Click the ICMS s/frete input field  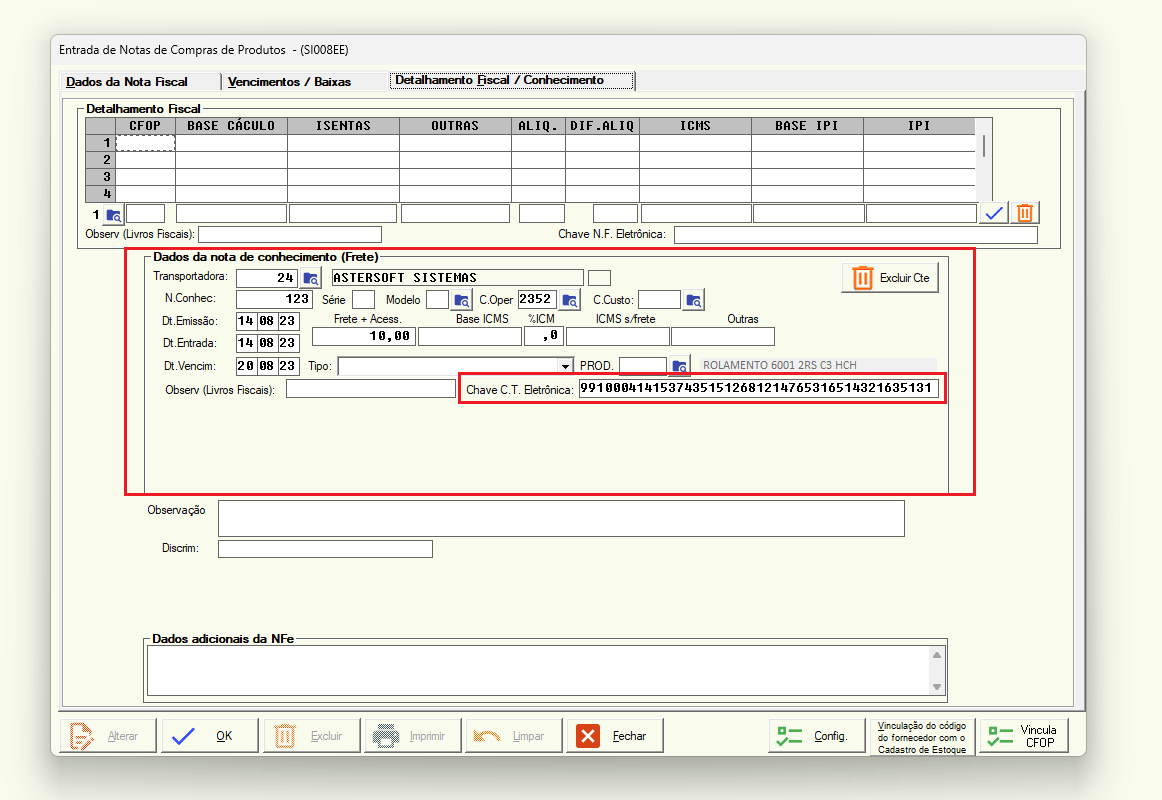pos(618,336)
